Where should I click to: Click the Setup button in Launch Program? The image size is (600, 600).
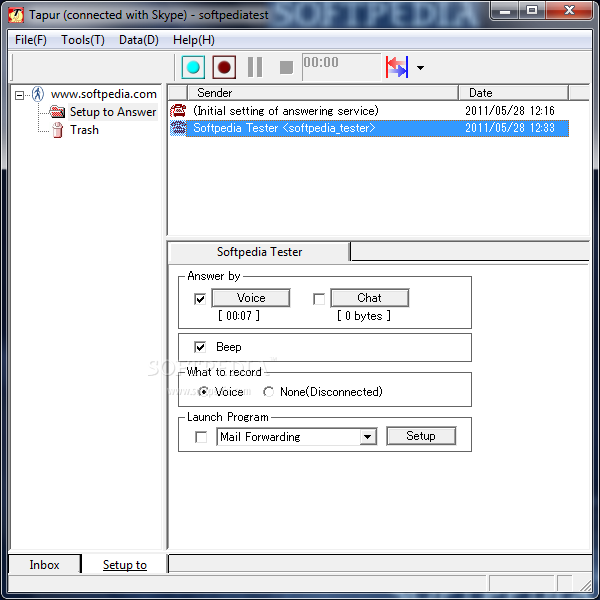[421, 436]
